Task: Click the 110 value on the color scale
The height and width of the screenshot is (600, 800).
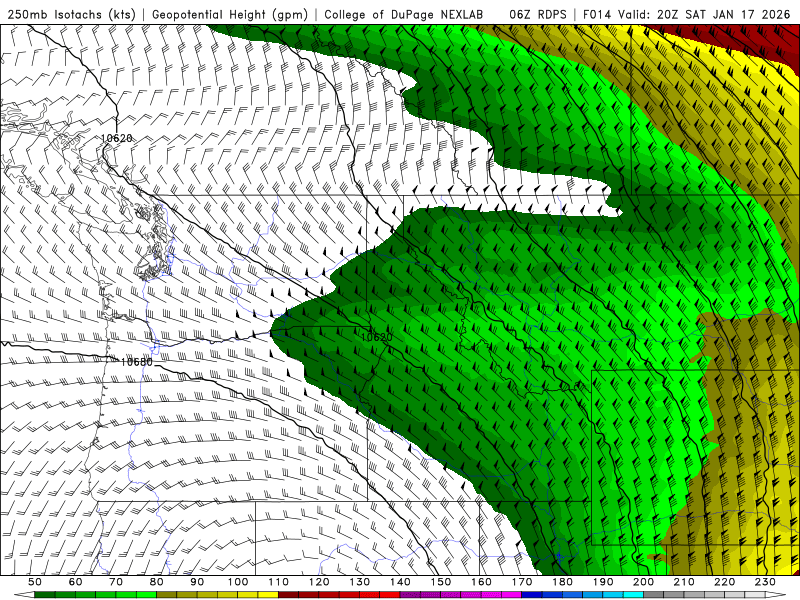Action: (279, 582)
